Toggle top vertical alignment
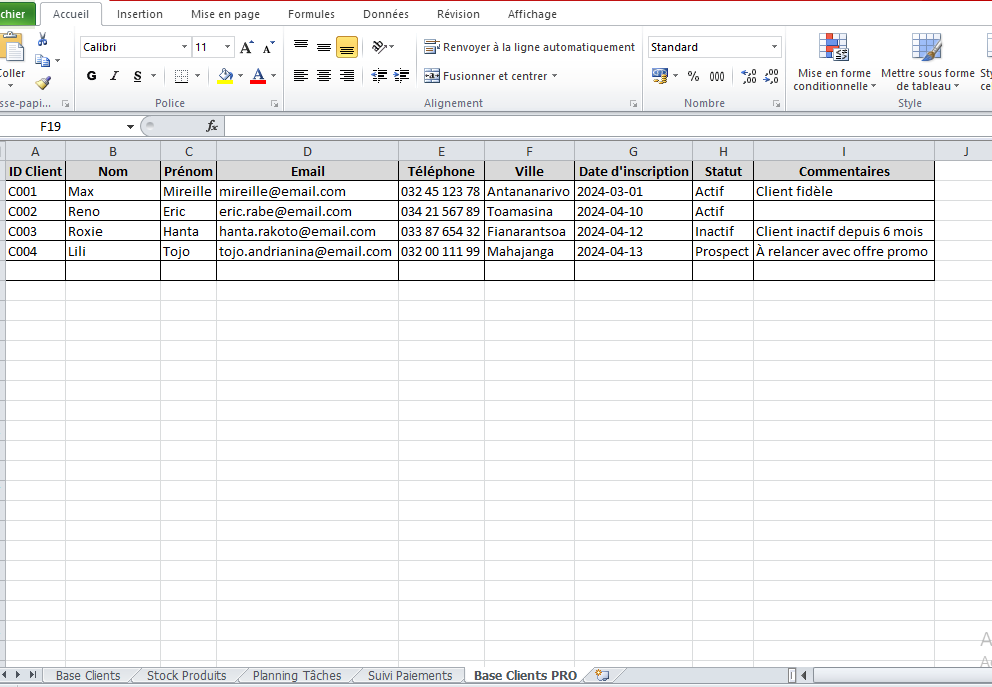Image resolution: width=992 pixels, height=687 pixels. (301, 47)
